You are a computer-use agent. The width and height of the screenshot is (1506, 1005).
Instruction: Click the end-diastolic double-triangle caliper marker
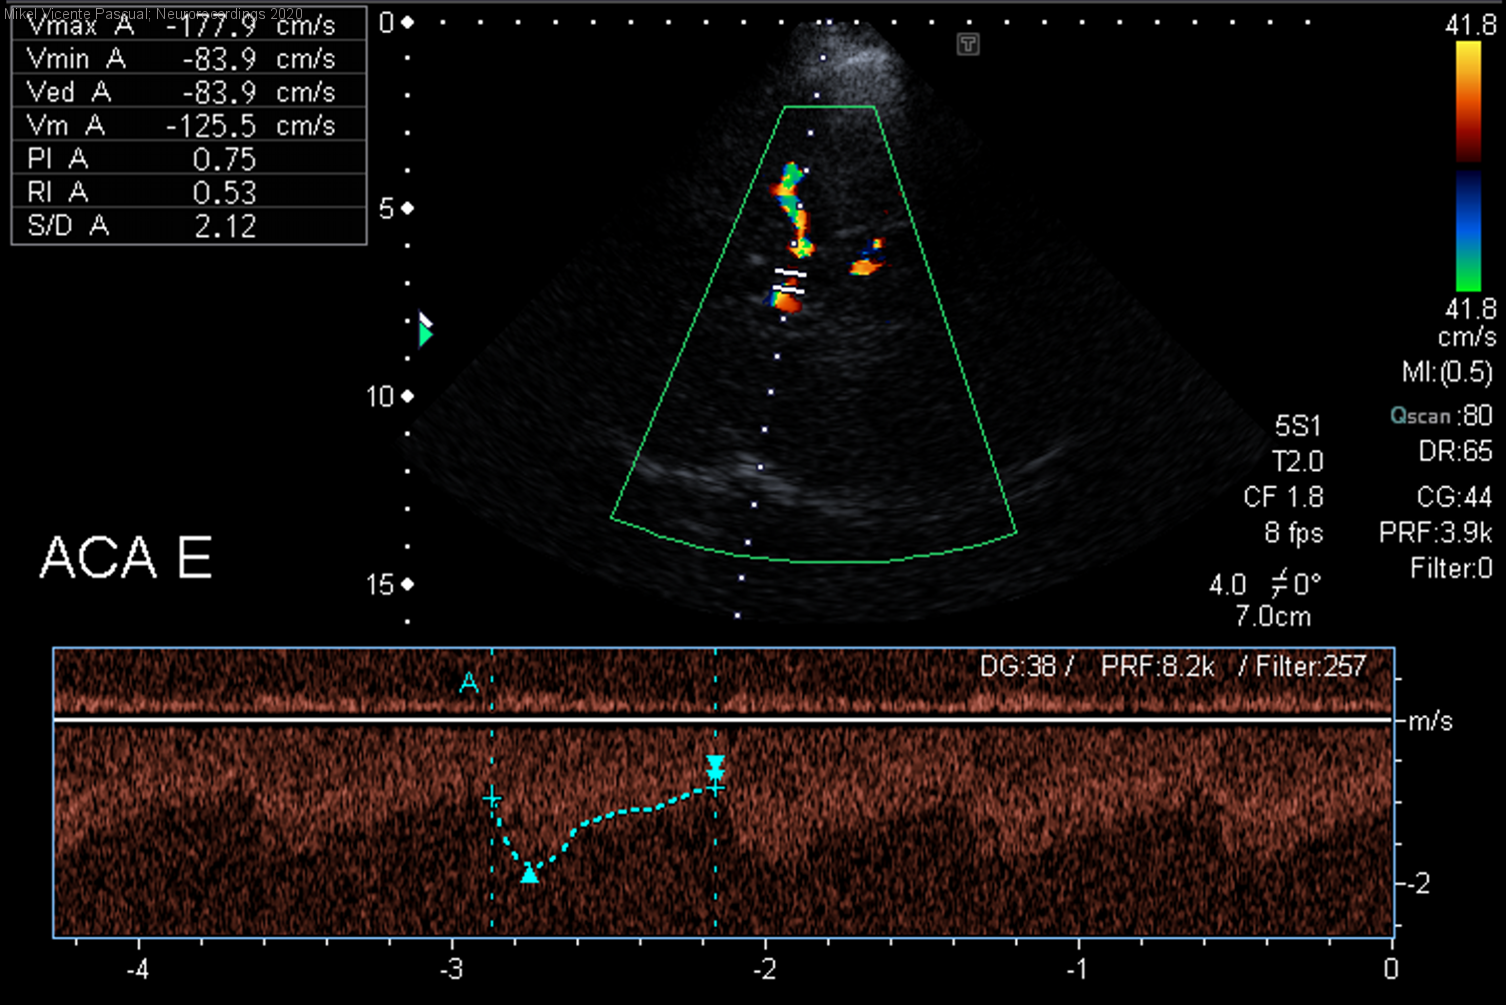715,768
